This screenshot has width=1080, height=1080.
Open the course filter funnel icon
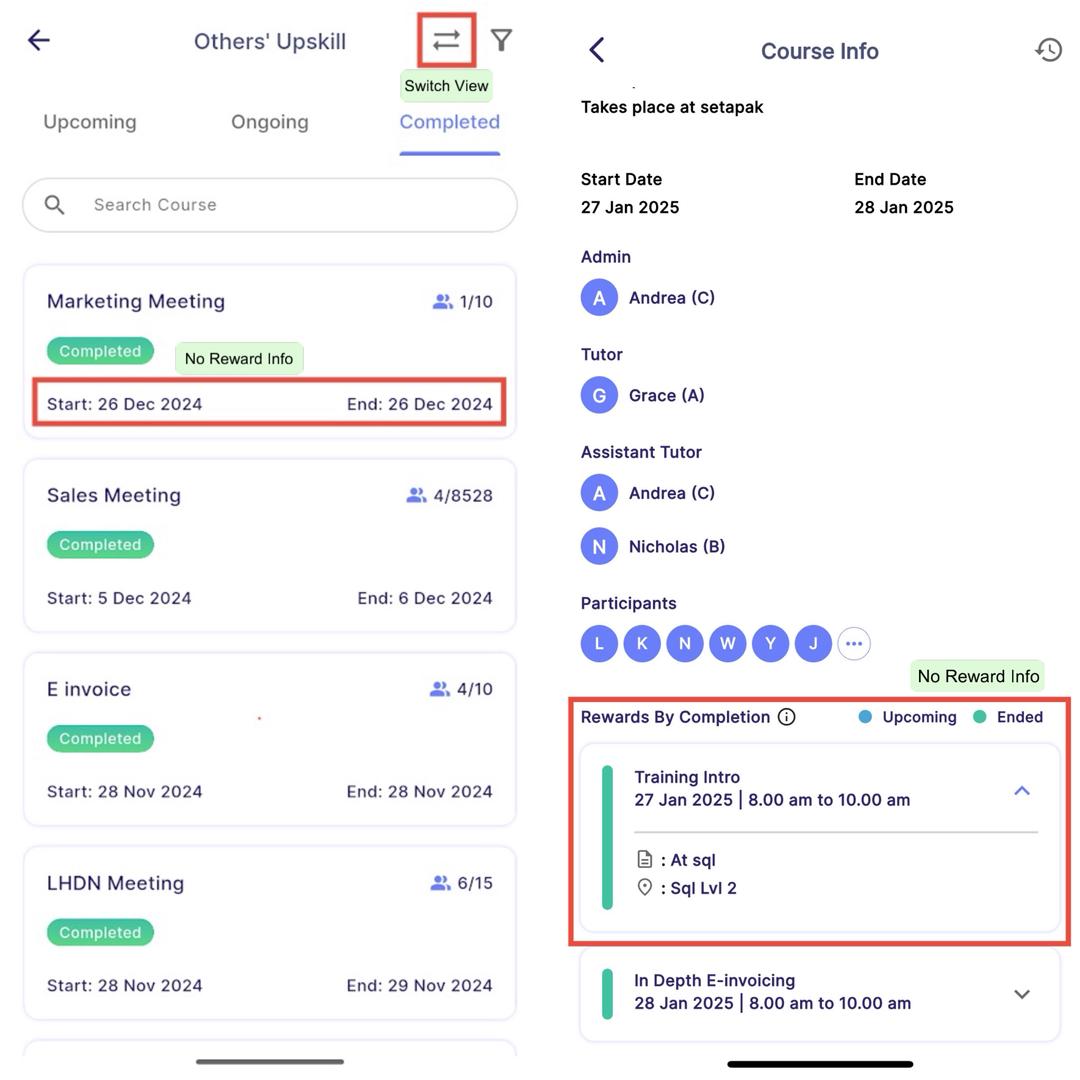click(x=501, y=40)
